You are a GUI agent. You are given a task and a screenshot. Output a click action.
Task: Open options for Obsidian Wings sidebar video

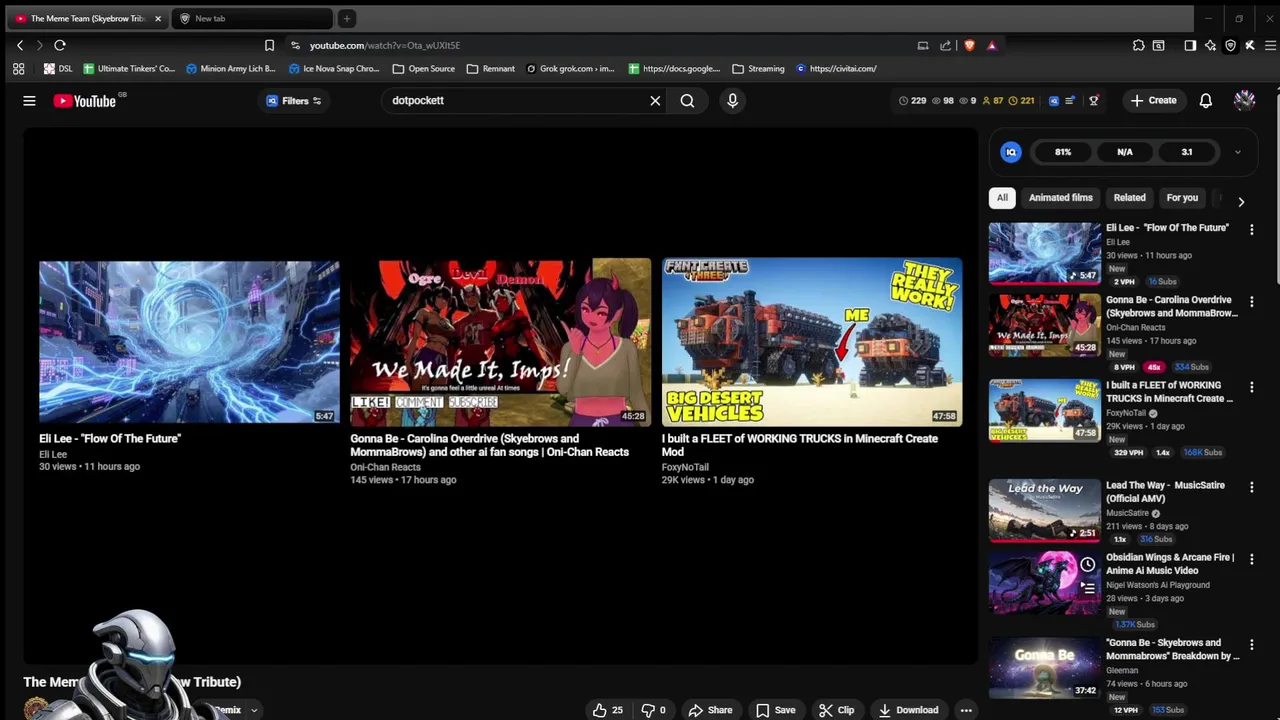[1251, 559]
